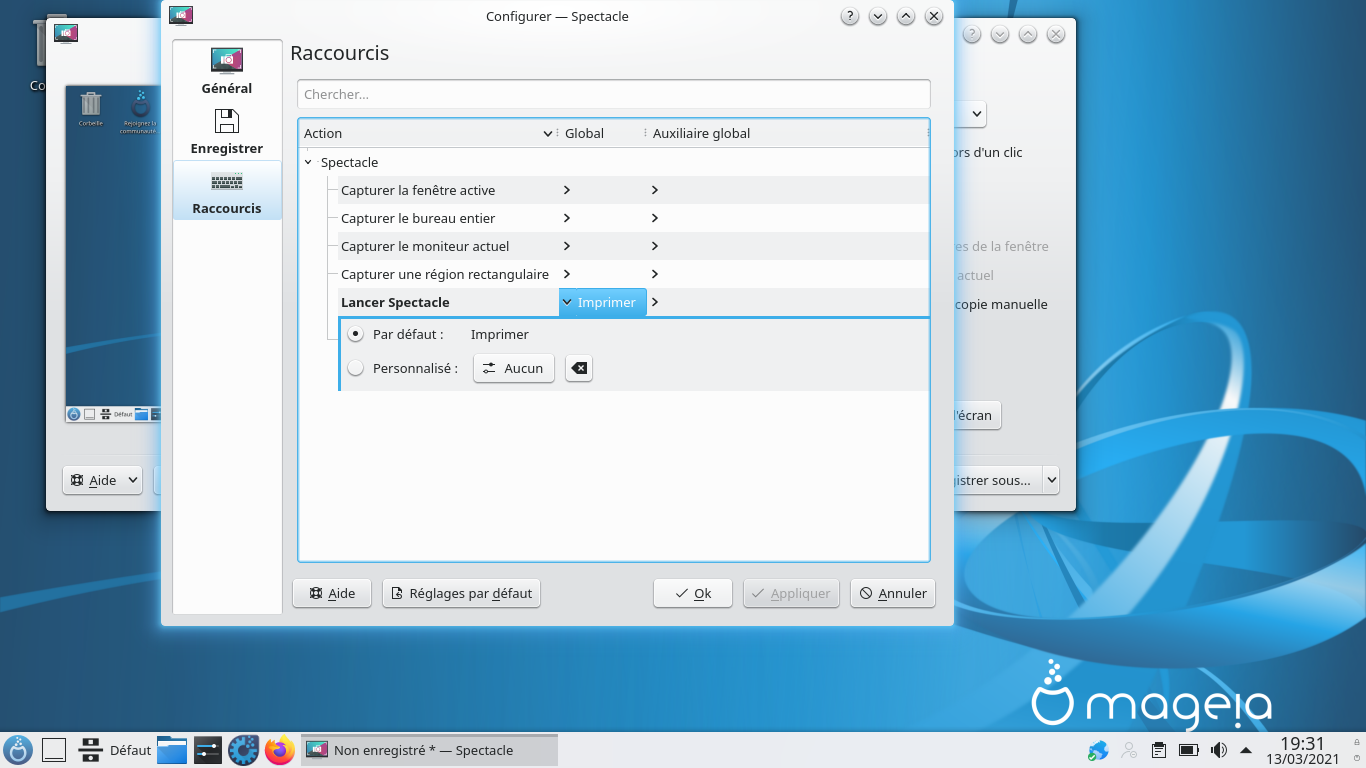Viewport: 1366px width, 768px height.
Task: Click the Global column header
Action: [600, 133]
